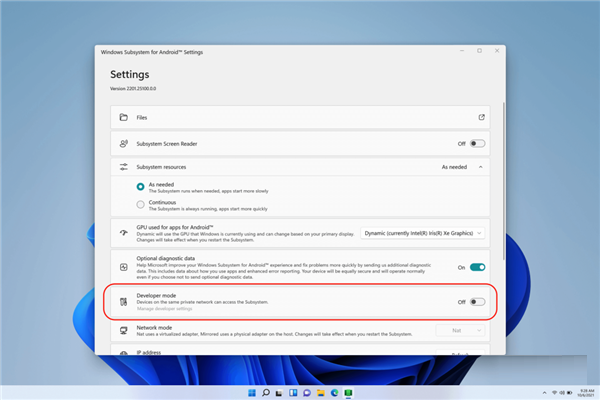Viewport: 600px width, 400px height.
Task: Click the Files folder icon
Action: (x=123, y=117)
